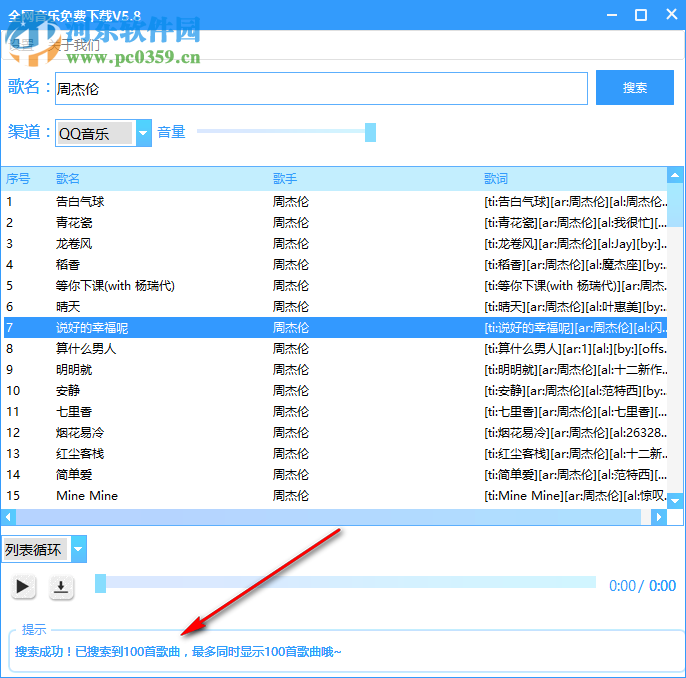Select the song 明明就
This screenshot has width=686, height=678.
click(335, 370)
